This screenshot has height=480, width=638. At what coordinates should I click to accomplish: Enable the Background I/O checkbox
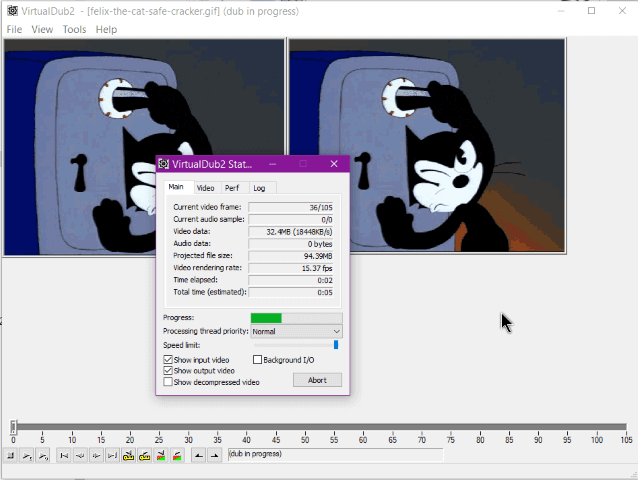point(257,360)
